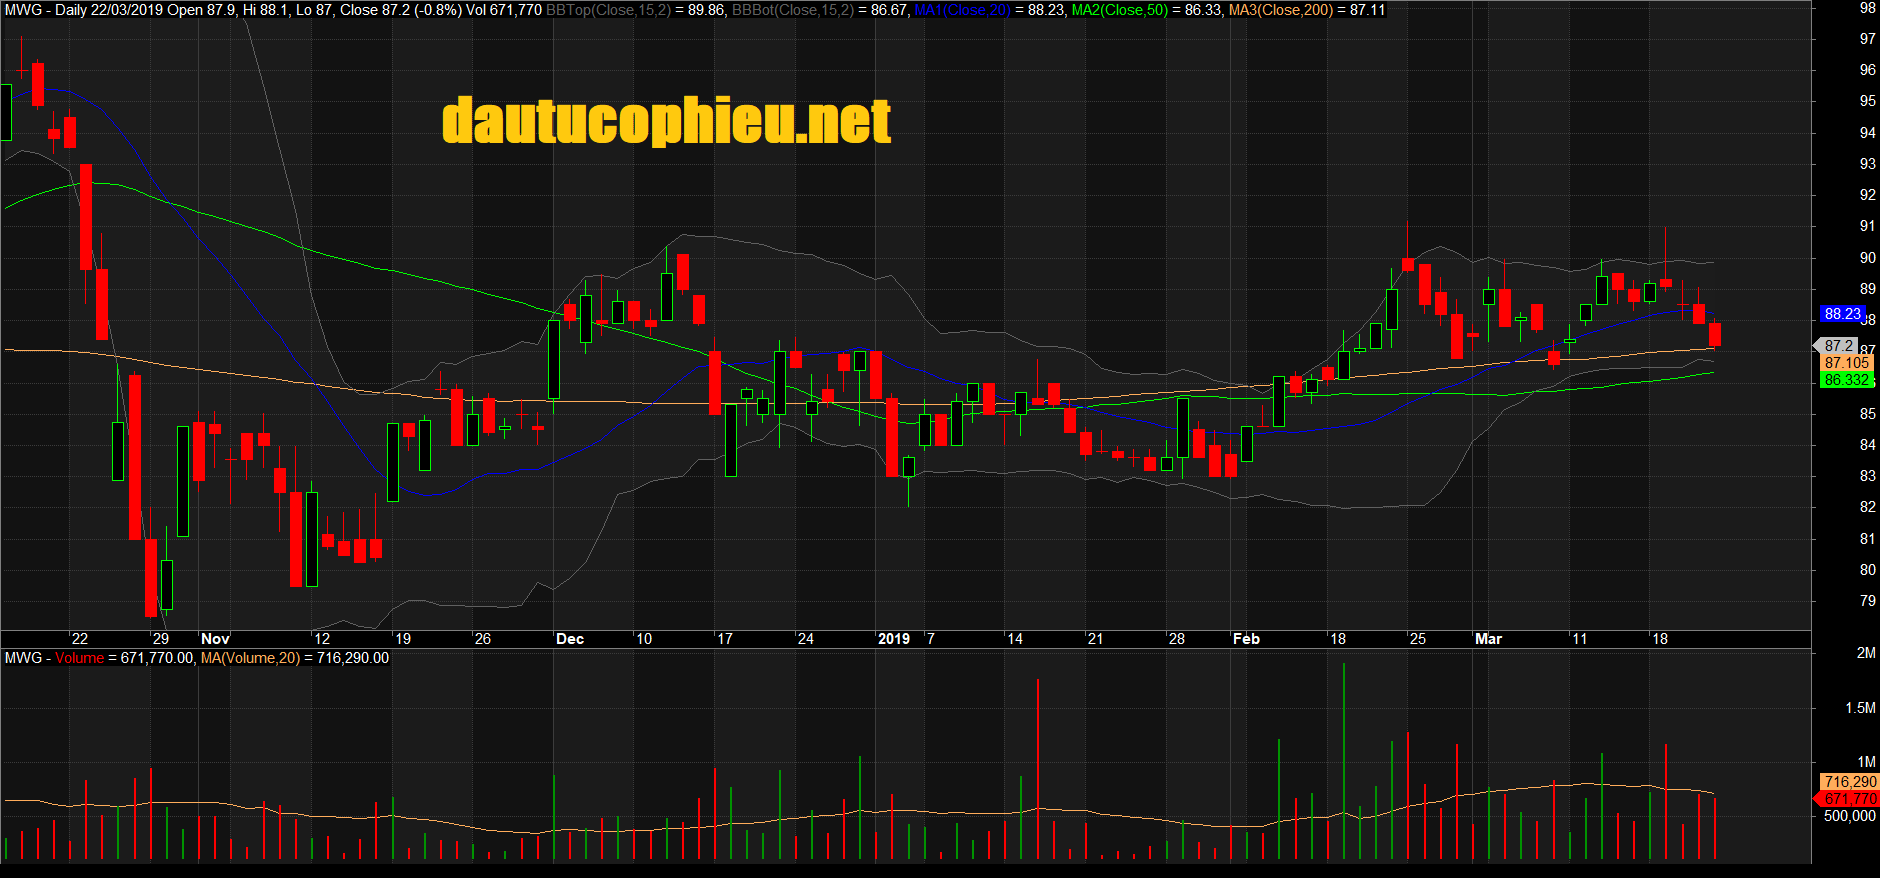Click the Feb month marker on date axis
1880x878 pixels.
point(1246,639)
